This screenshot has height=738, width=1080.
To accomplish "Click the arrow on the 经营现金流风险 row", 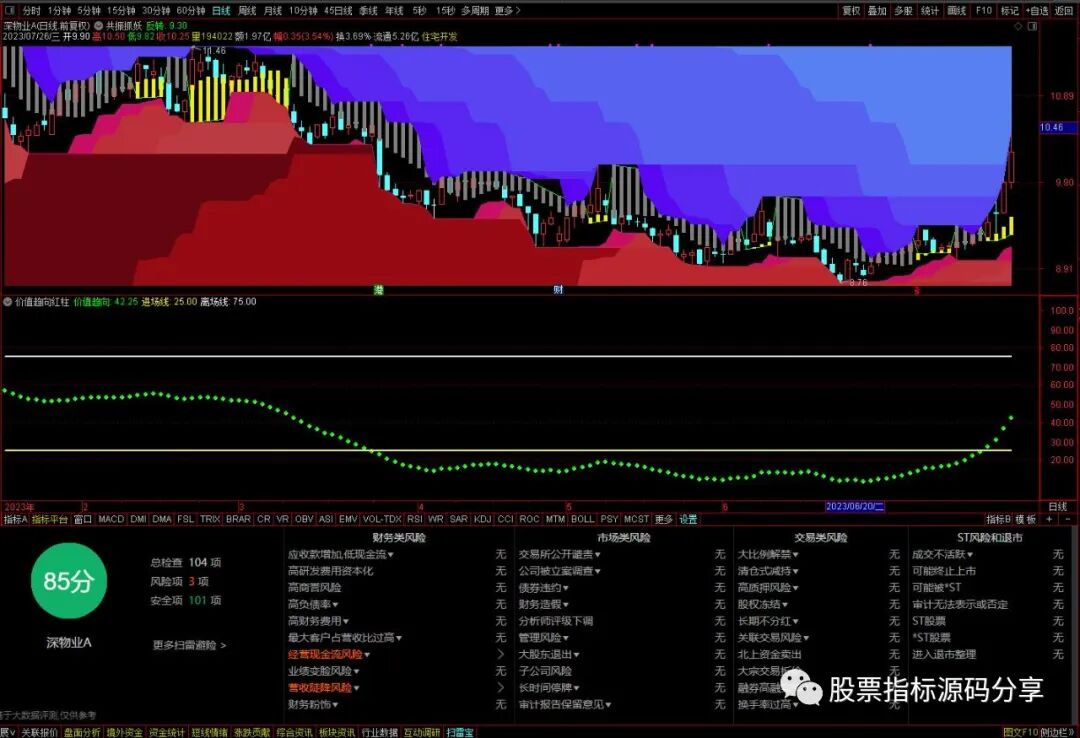I will (500, 654).
